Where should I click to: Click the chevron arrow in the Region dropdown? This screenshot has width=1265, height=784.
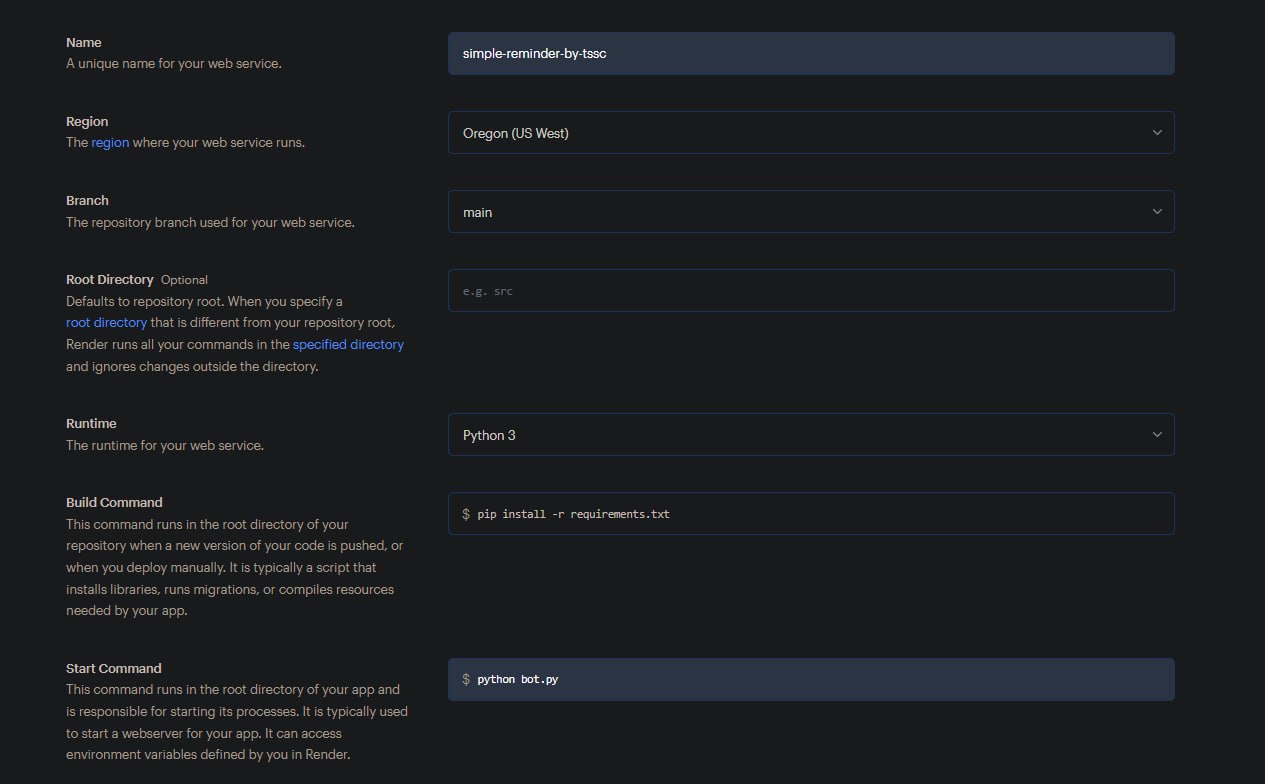1157,133
